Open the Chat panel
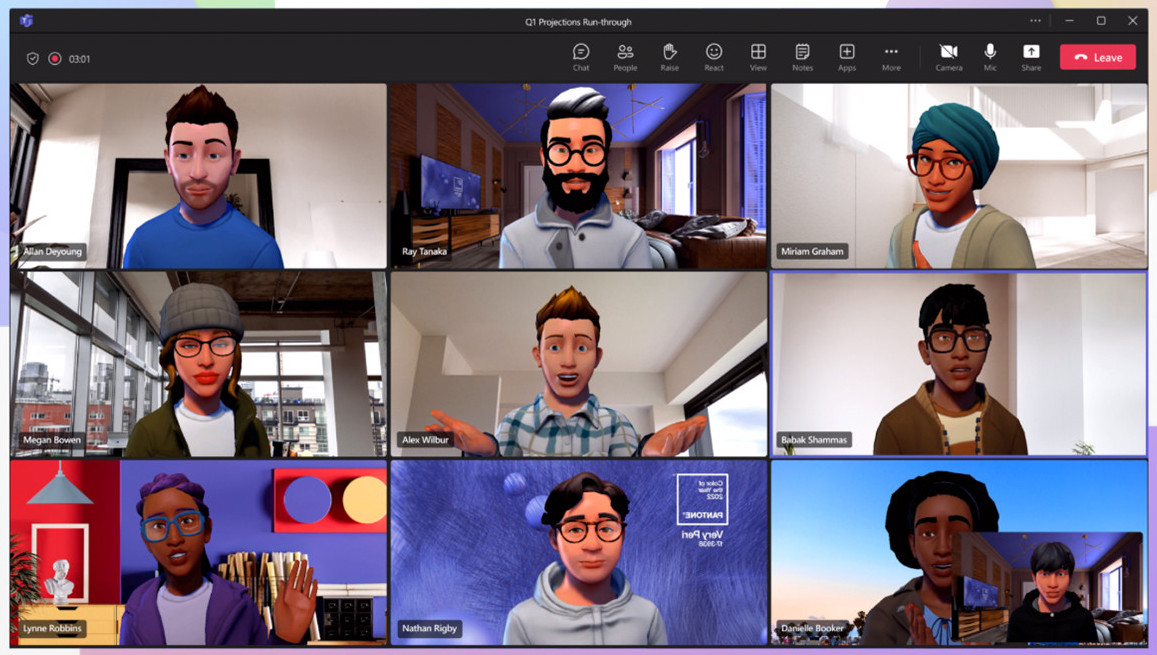This screenshot has height=655, width=1157. pos(581,57)
